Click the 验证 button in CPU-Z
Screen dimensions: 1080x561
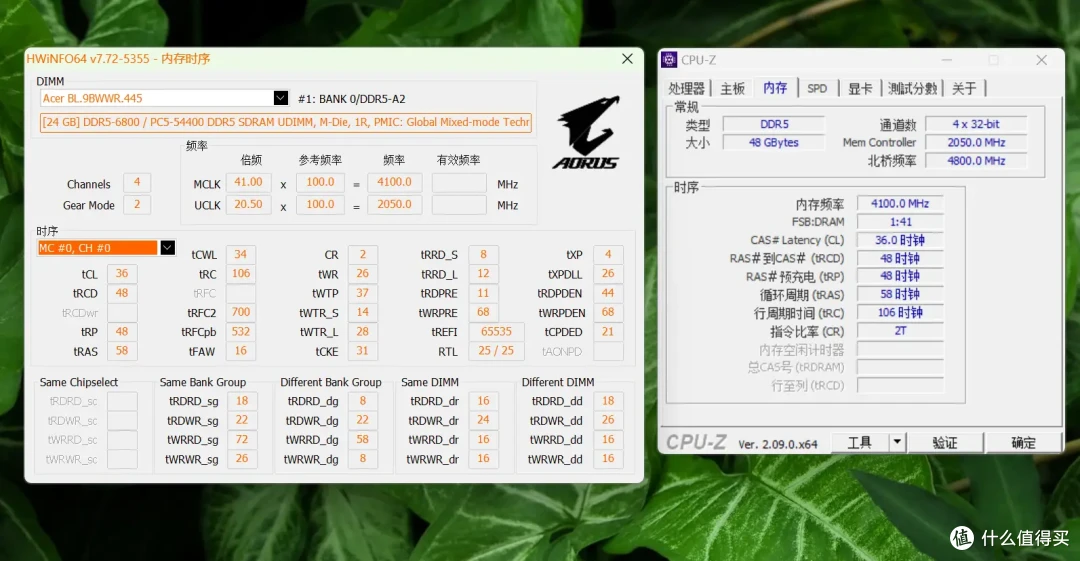click(945, 442)
